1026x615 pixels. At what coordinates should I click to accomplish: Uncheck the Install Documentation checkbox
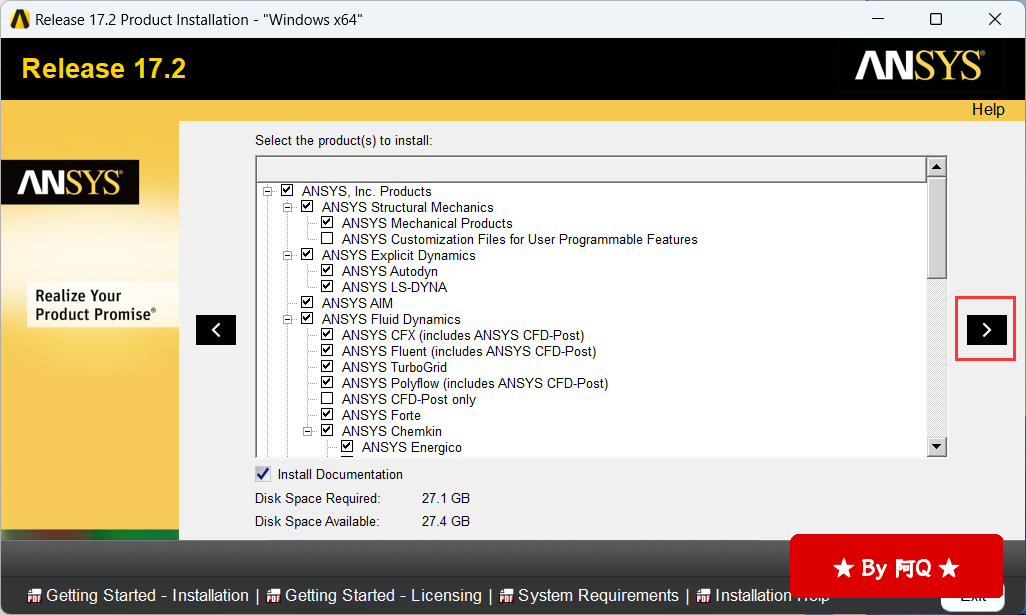pyautogui.click(x=263, y=474)
